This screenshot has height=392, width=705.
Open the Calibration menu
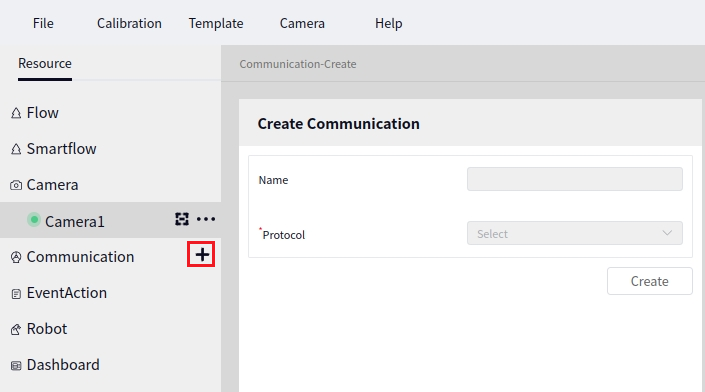coord(129,23)
